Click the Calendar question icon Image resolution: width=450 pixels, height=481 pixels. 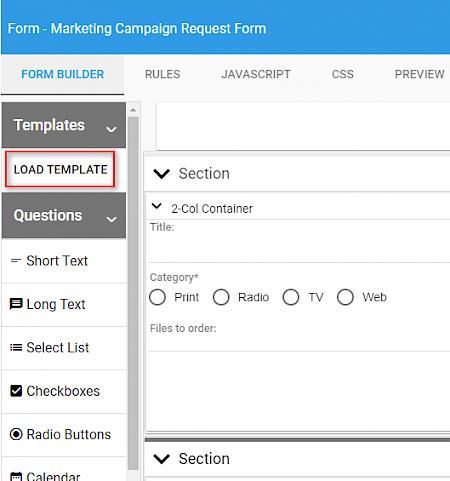pos(16,477)
